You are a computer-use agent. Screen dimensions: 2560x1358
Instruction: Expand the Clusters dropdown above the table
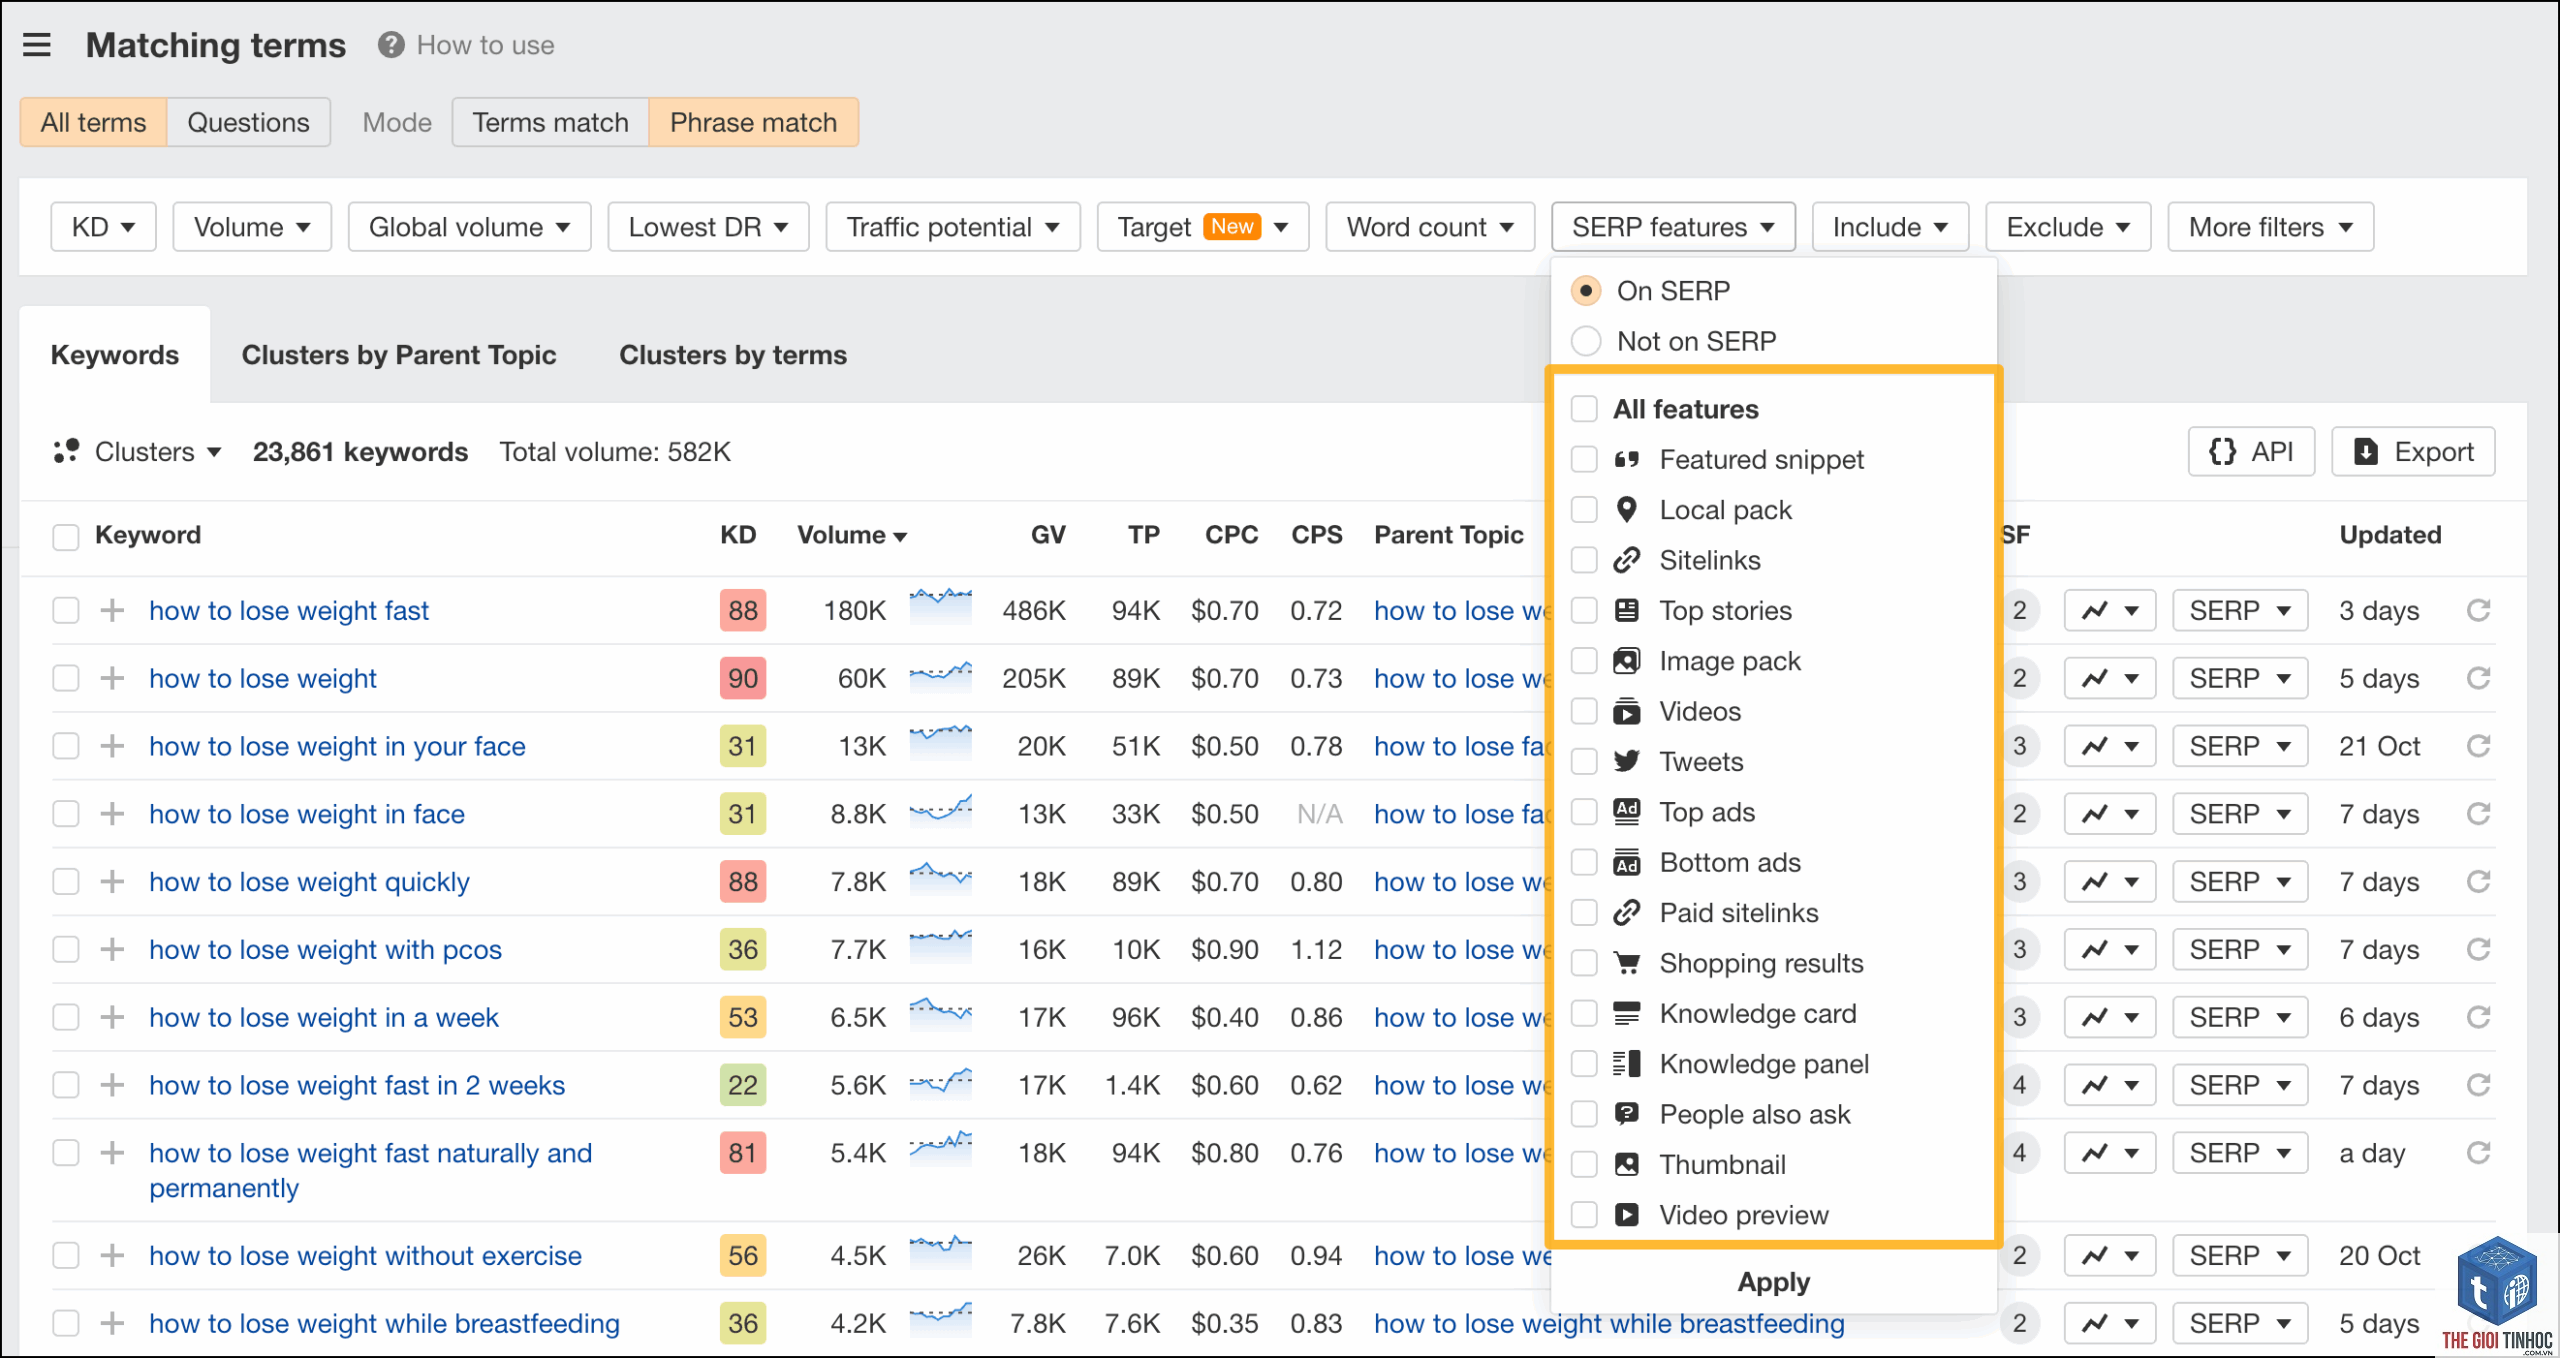click(138, 452)
